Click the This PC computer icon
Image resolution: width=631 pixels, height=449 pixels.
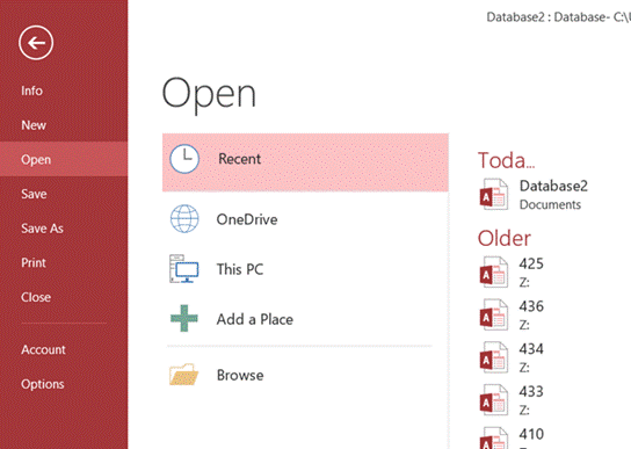(184, 269)
